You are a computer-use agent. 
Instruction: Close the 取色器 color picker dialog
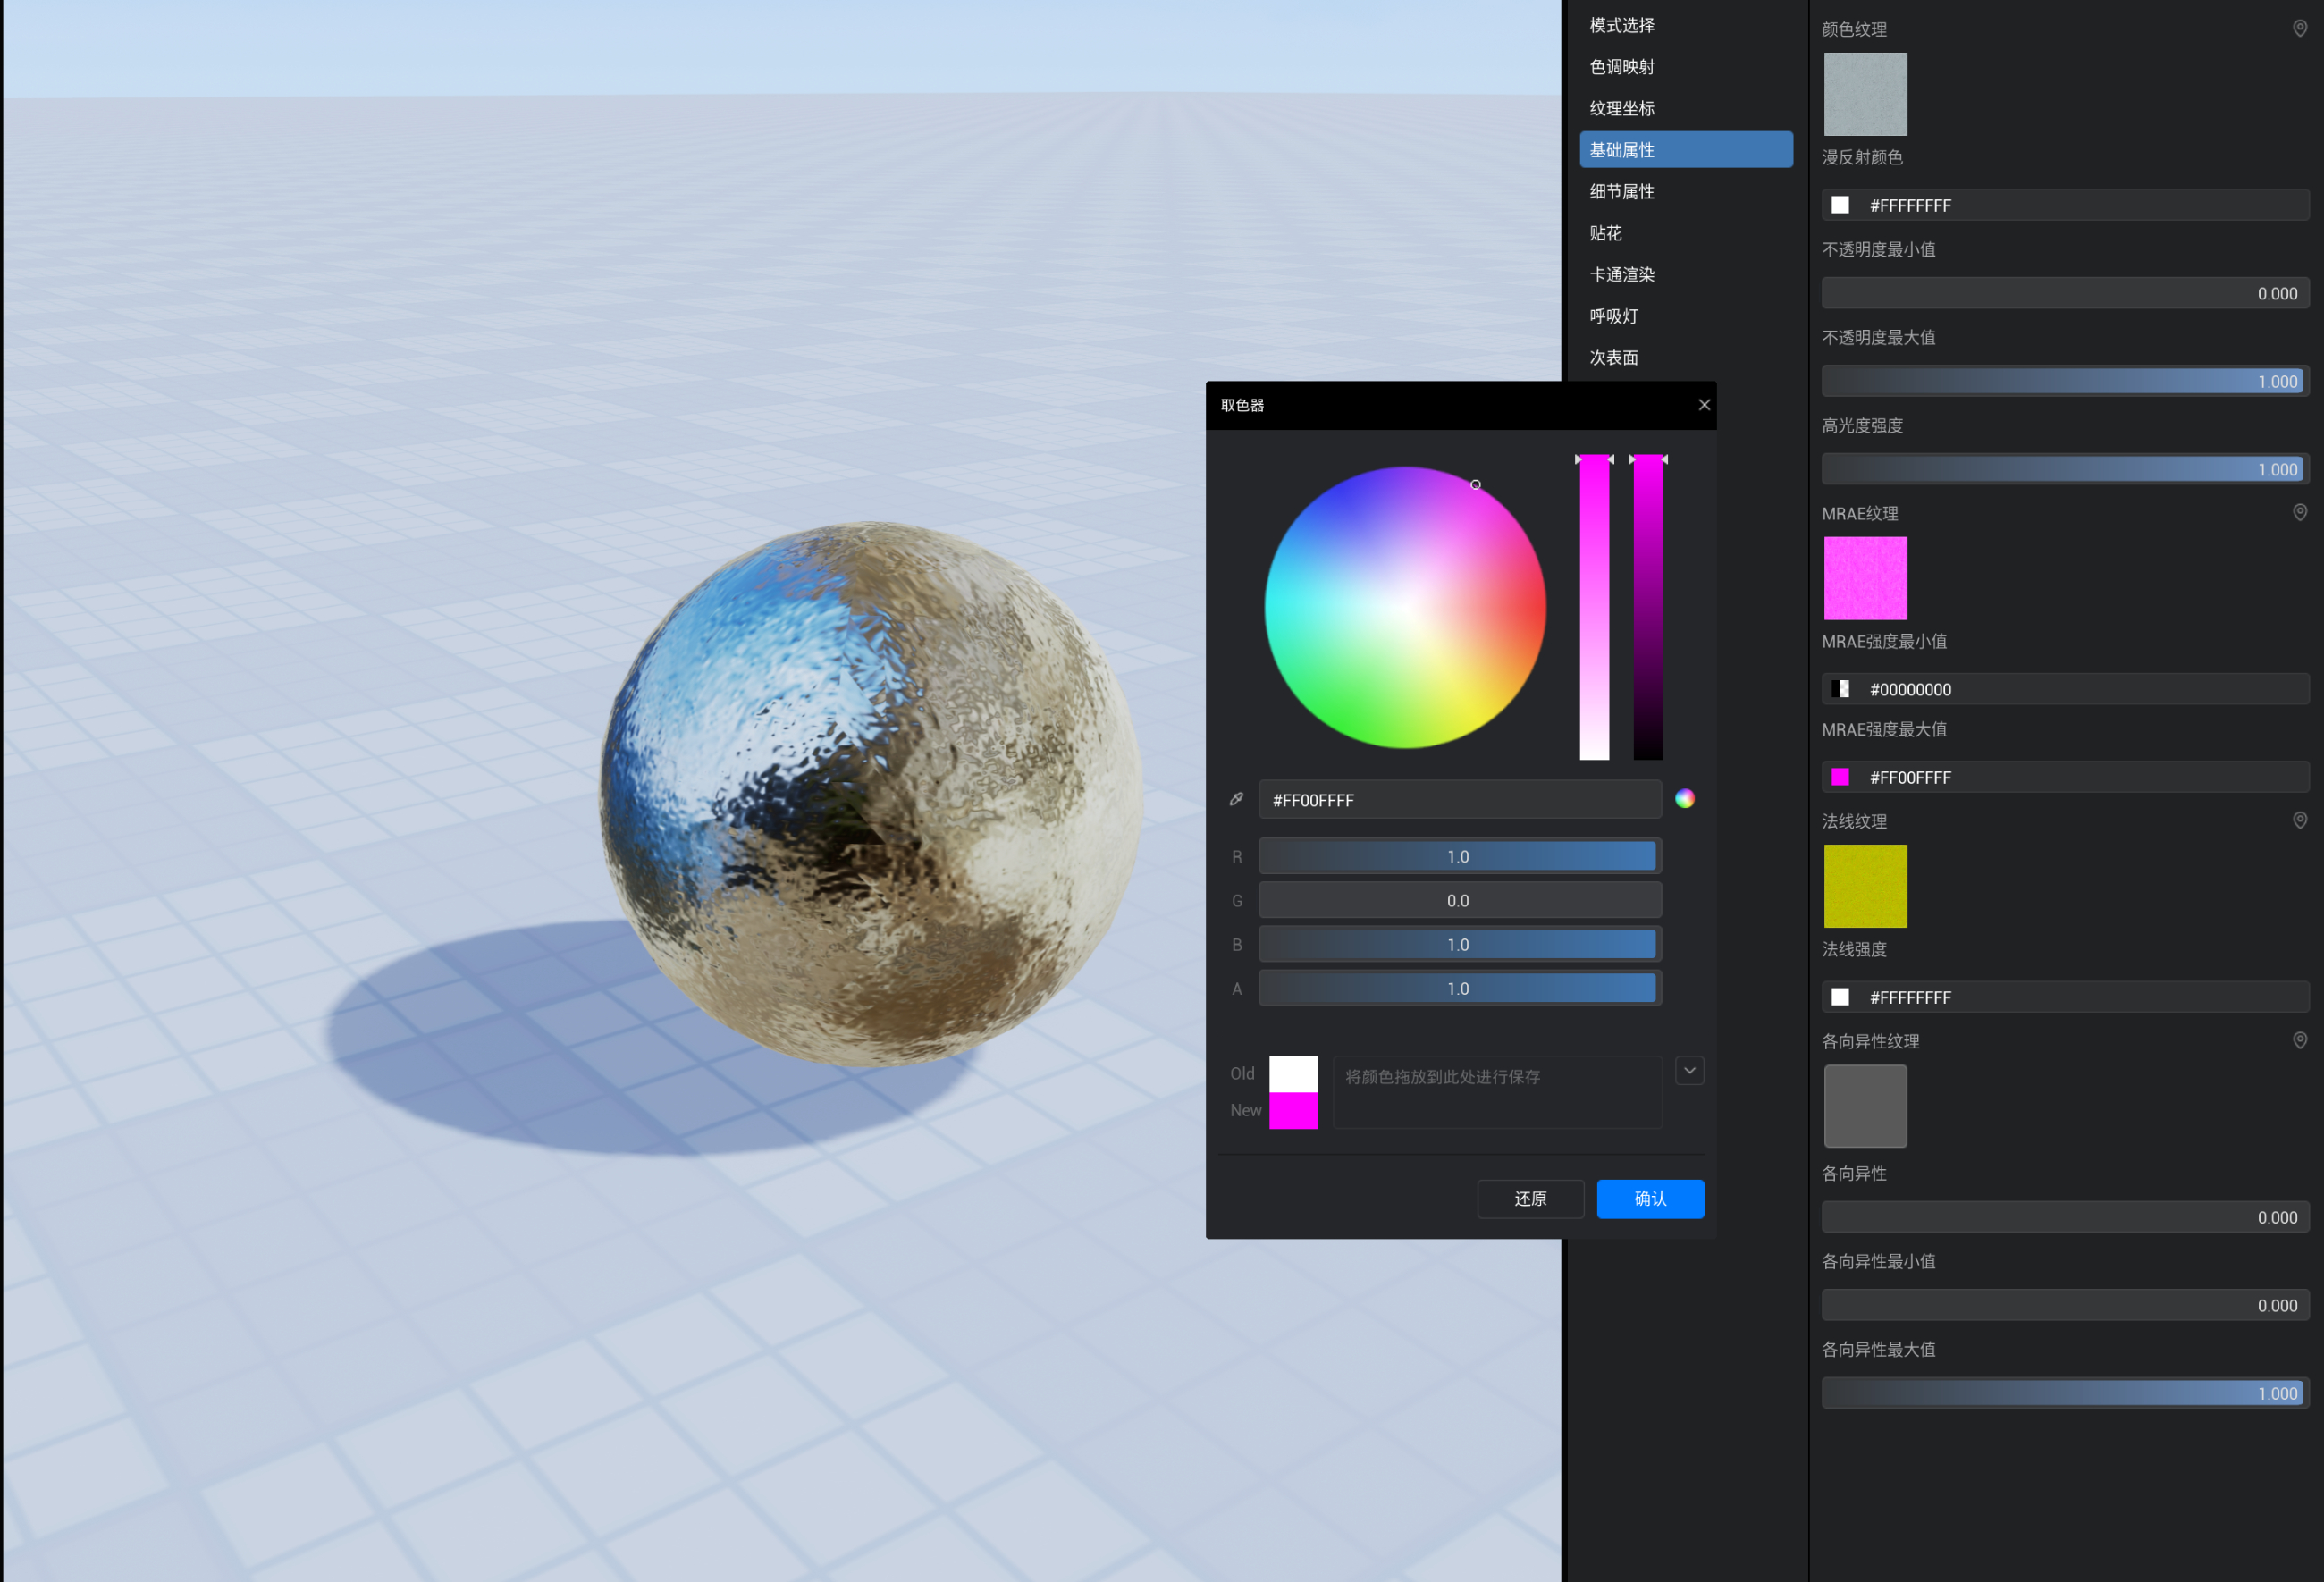pyautogui.click(x=1704, y=405)
